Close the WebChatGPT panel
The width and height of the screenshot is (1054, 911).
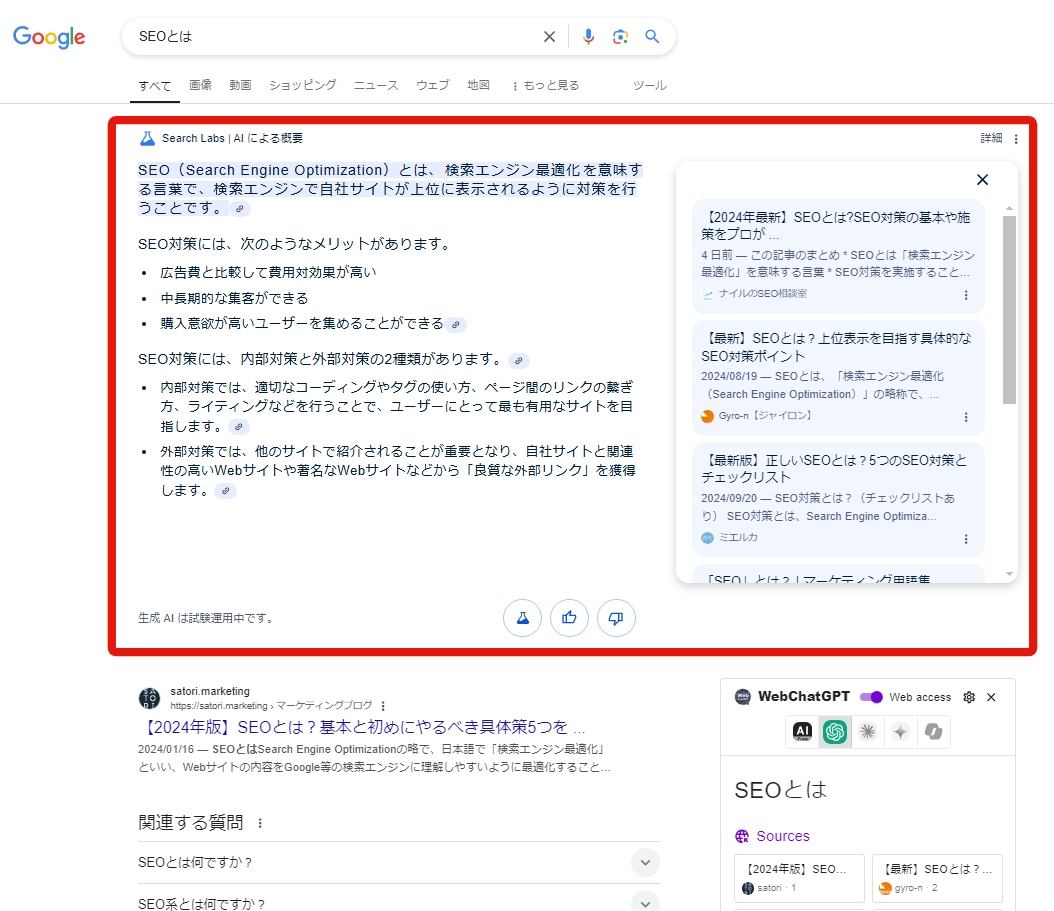pos(991,697)
